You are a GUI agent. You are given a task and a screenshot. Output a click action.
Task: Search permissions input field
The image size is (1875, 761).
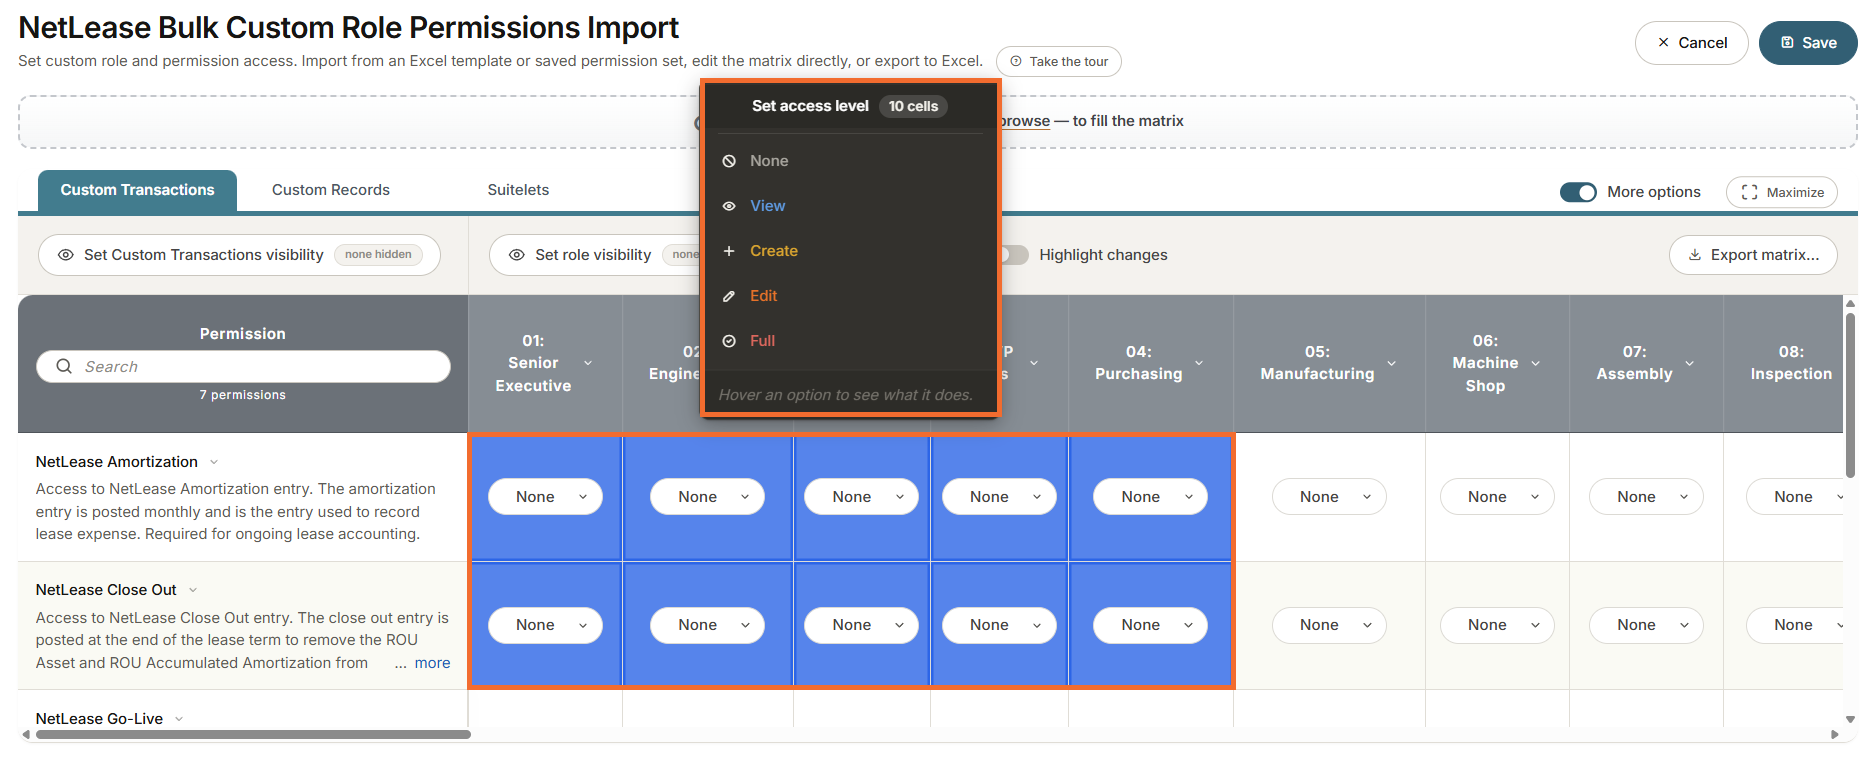pyautogui.click(x=243, y=367)
